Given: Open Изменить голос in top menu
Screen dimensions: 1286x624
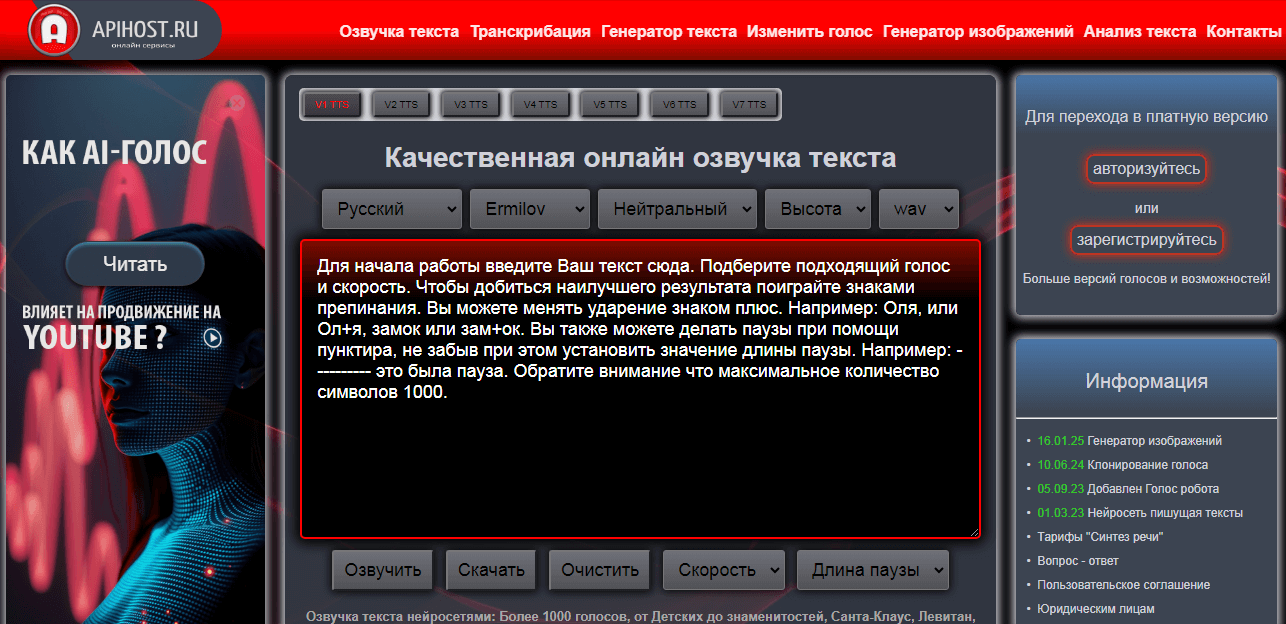Looking at the screenshot, I should 810,31.
